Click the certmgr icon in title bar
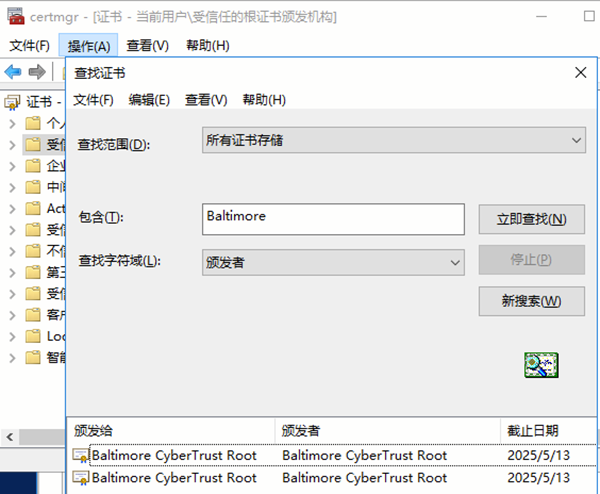 (14, 17)
